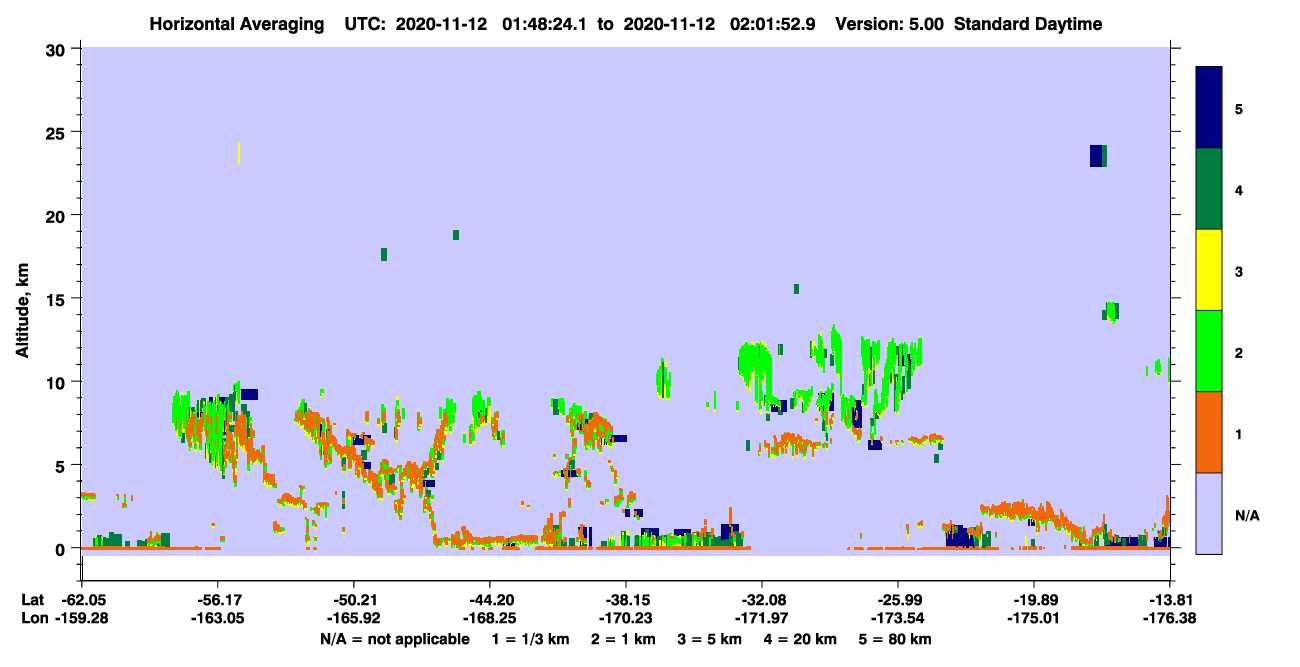This screenshot has width=1300, height=667.
Task: Click the longitude value -163.05
Action: (x=218, y=618)
